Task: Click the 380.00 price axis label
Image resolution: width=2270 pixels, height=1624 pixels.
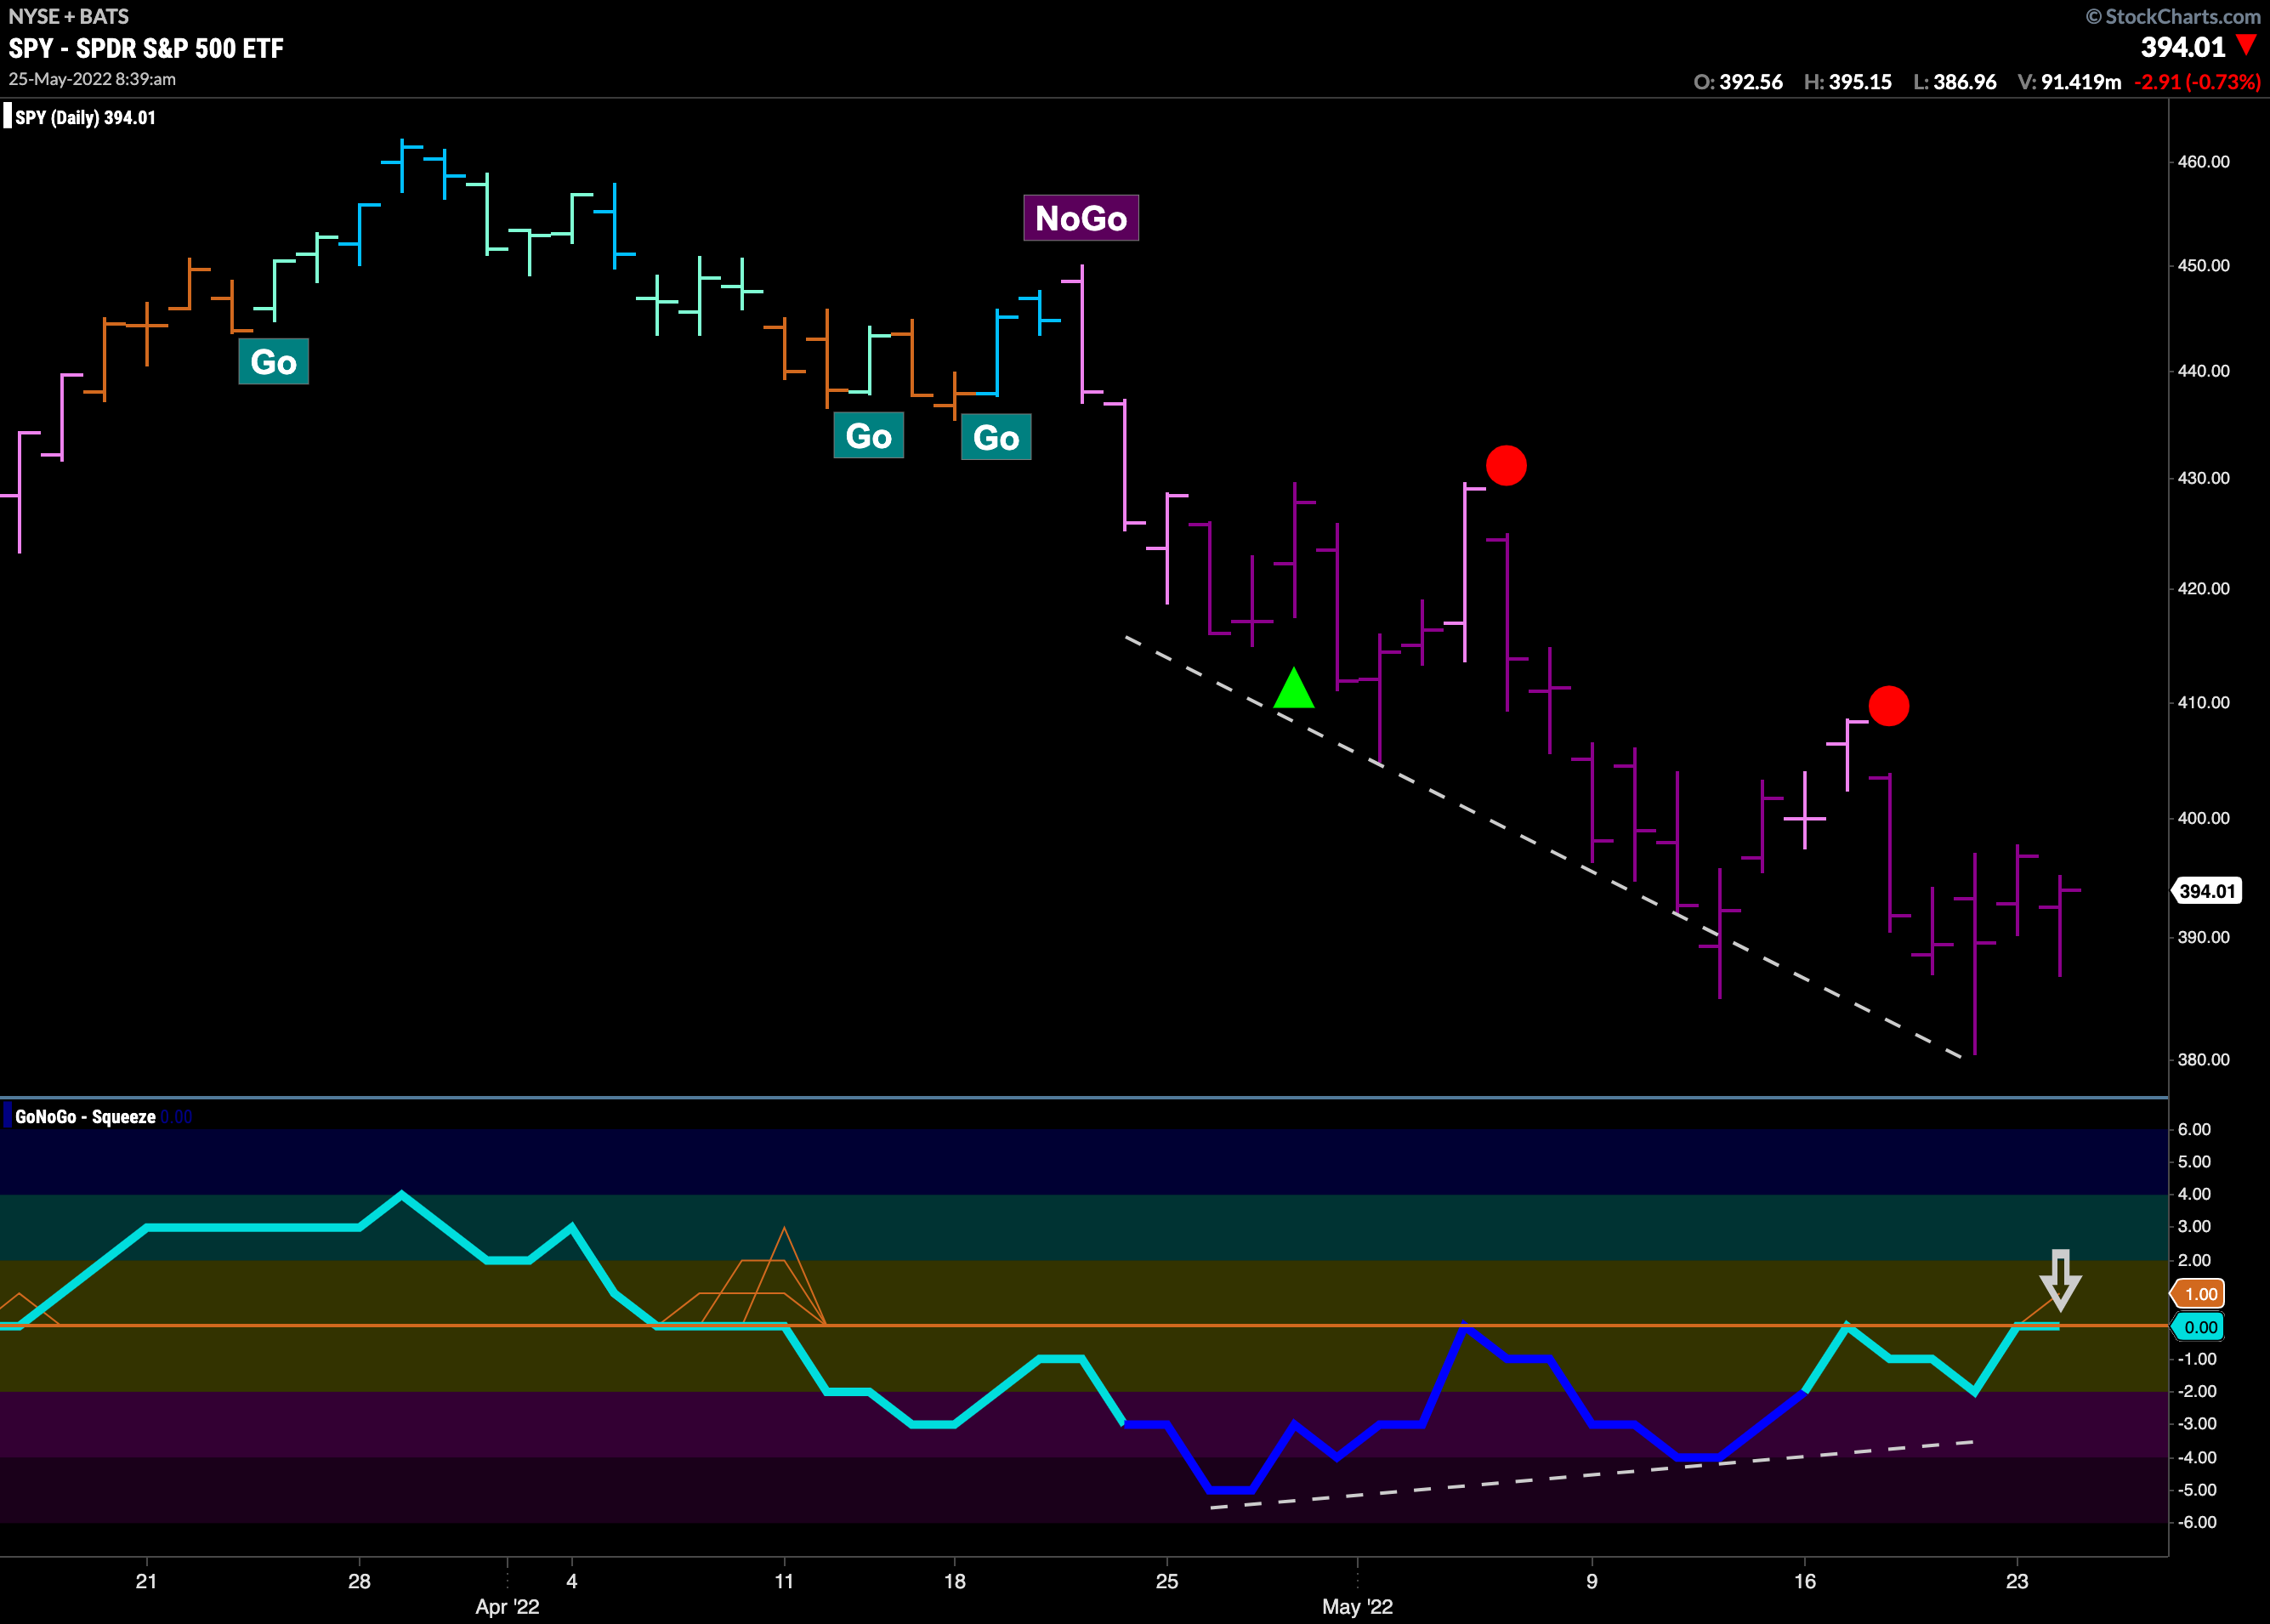Action: (x=2204, y=1060)
